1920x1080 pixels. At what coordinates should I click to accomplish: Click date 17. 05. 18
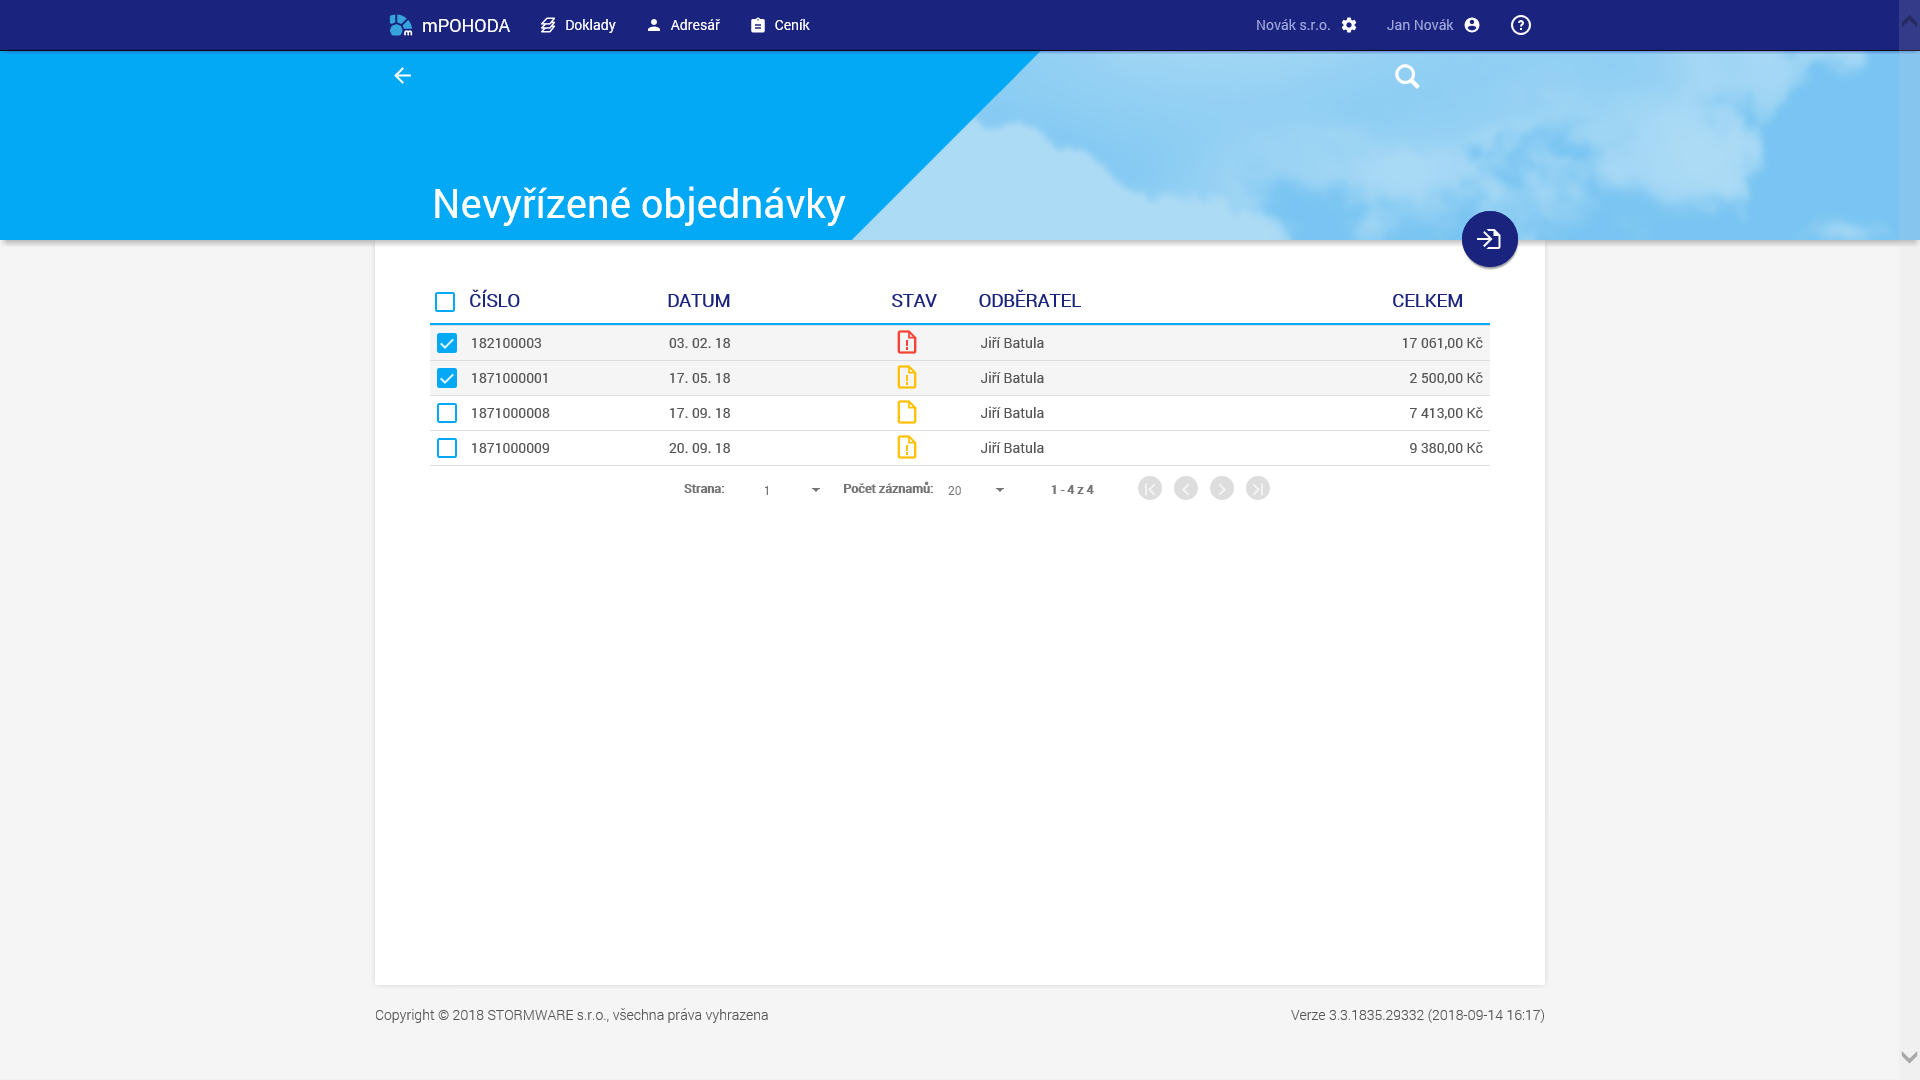pyautogui.click(x=700, y=378)
